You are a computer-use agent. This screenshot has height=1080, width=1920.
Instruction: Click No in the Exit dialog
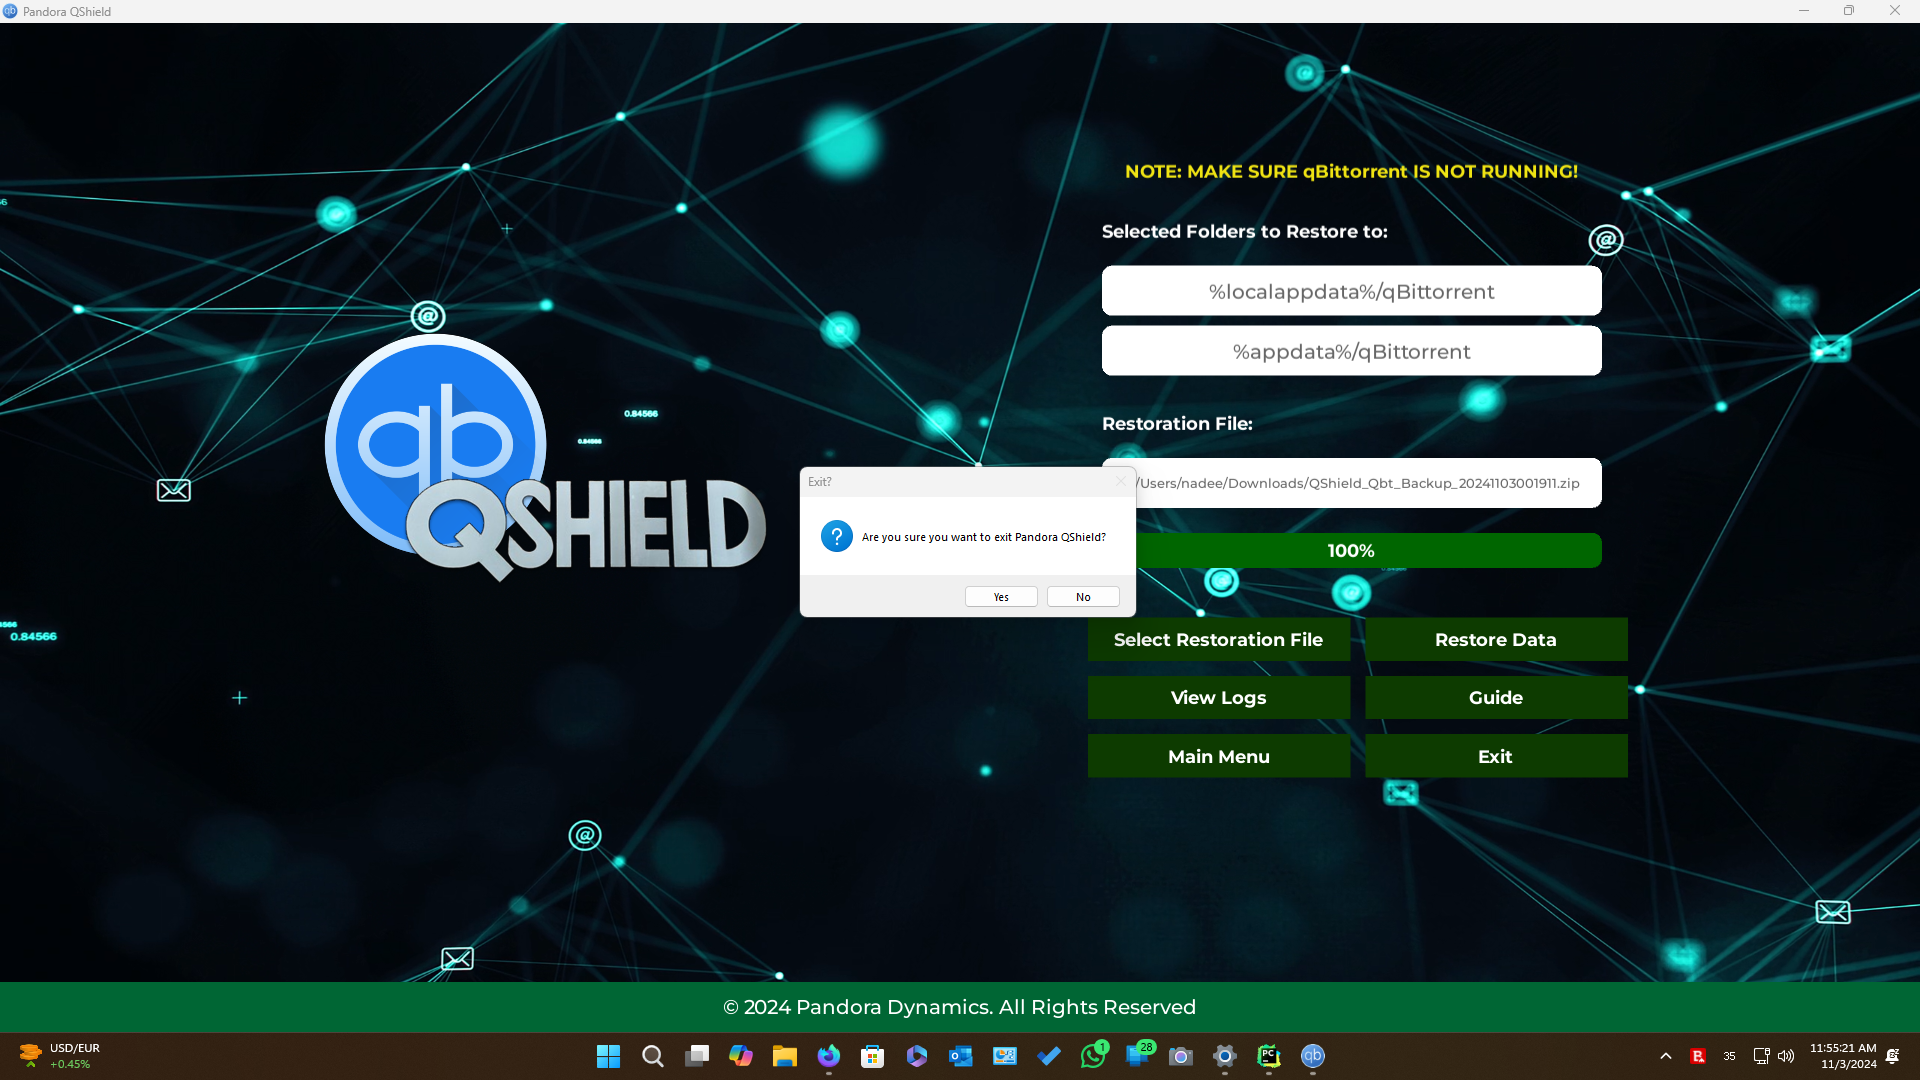coord(1083,597)
